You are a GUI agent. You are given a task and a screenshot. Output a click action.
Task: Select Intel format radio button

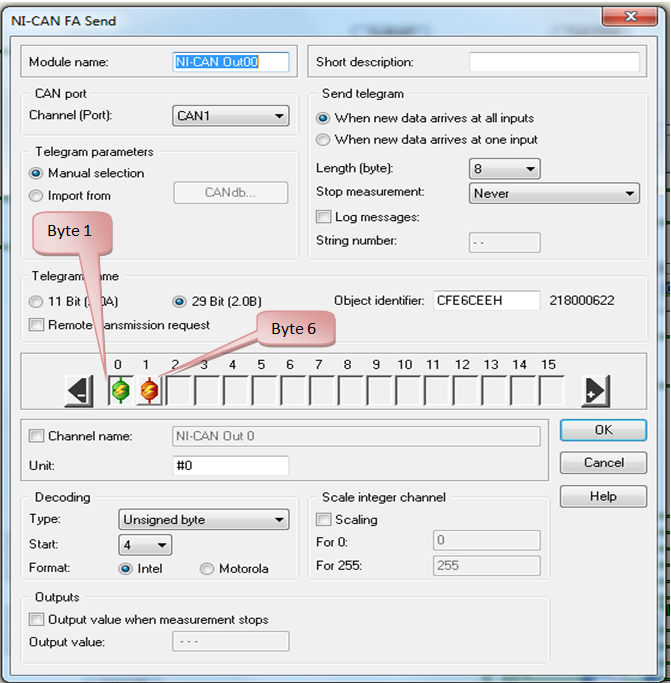pyautogui.click(x=125, y=568)
